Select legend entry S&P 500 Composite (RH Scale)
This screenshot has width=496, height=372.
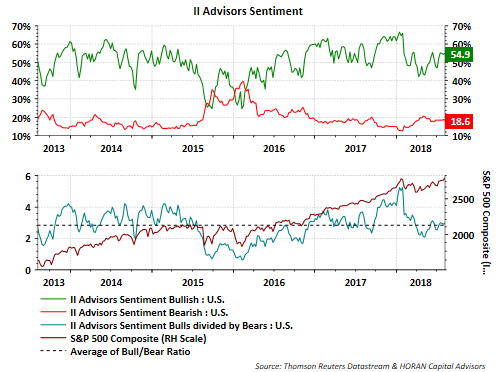[138, 338]
